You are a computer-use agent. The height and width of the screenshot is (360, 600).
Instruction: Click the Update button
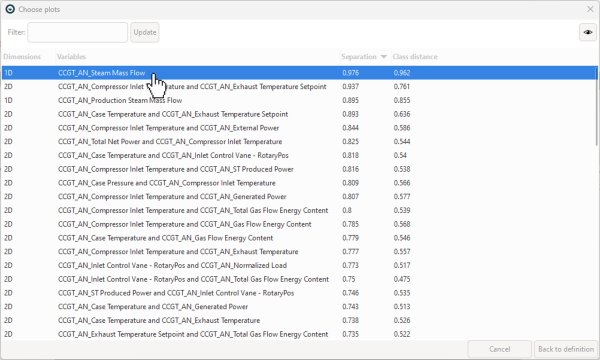pos(145,32)
